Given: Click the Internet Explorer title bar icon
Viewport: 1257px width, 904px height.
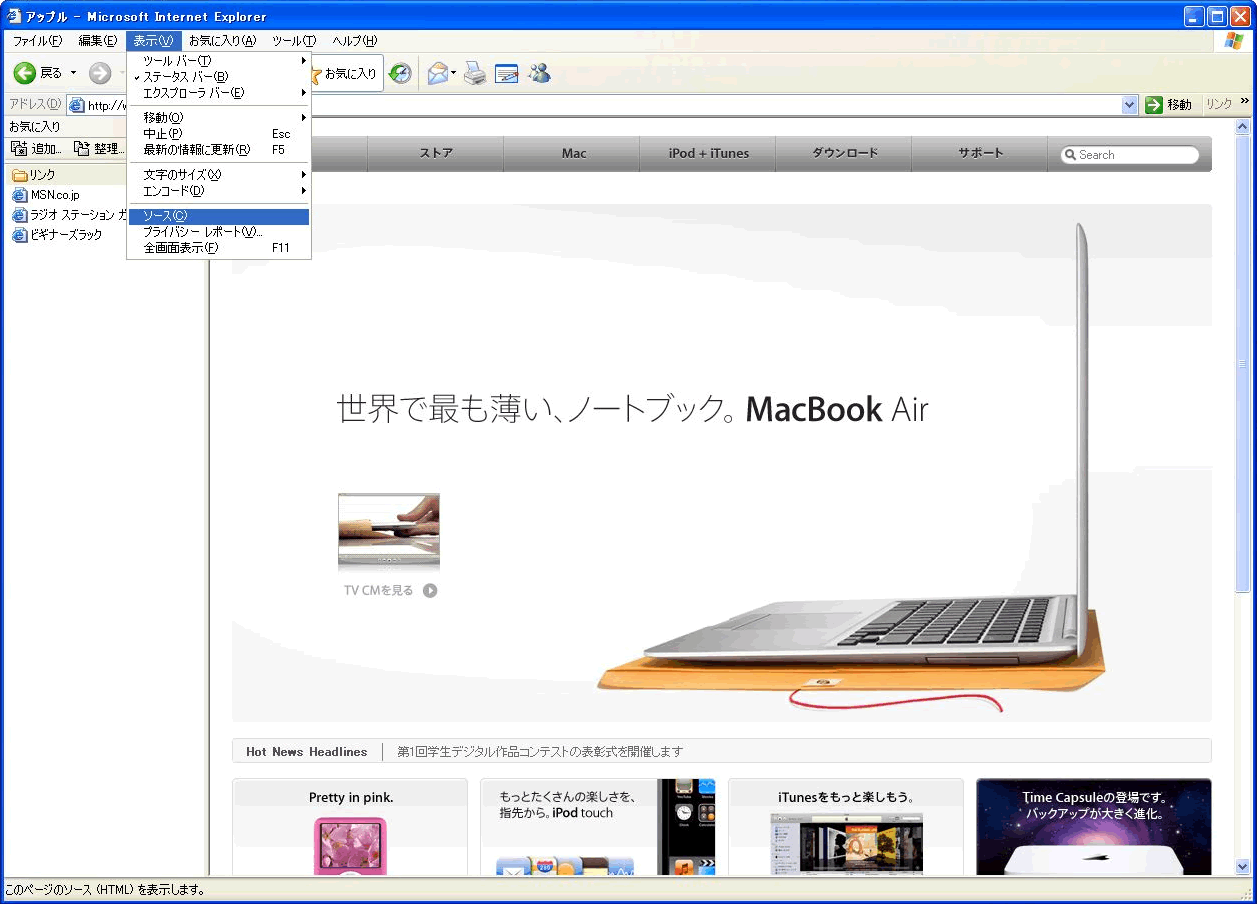Looking at the screenshot, I should tap(14, 16).
